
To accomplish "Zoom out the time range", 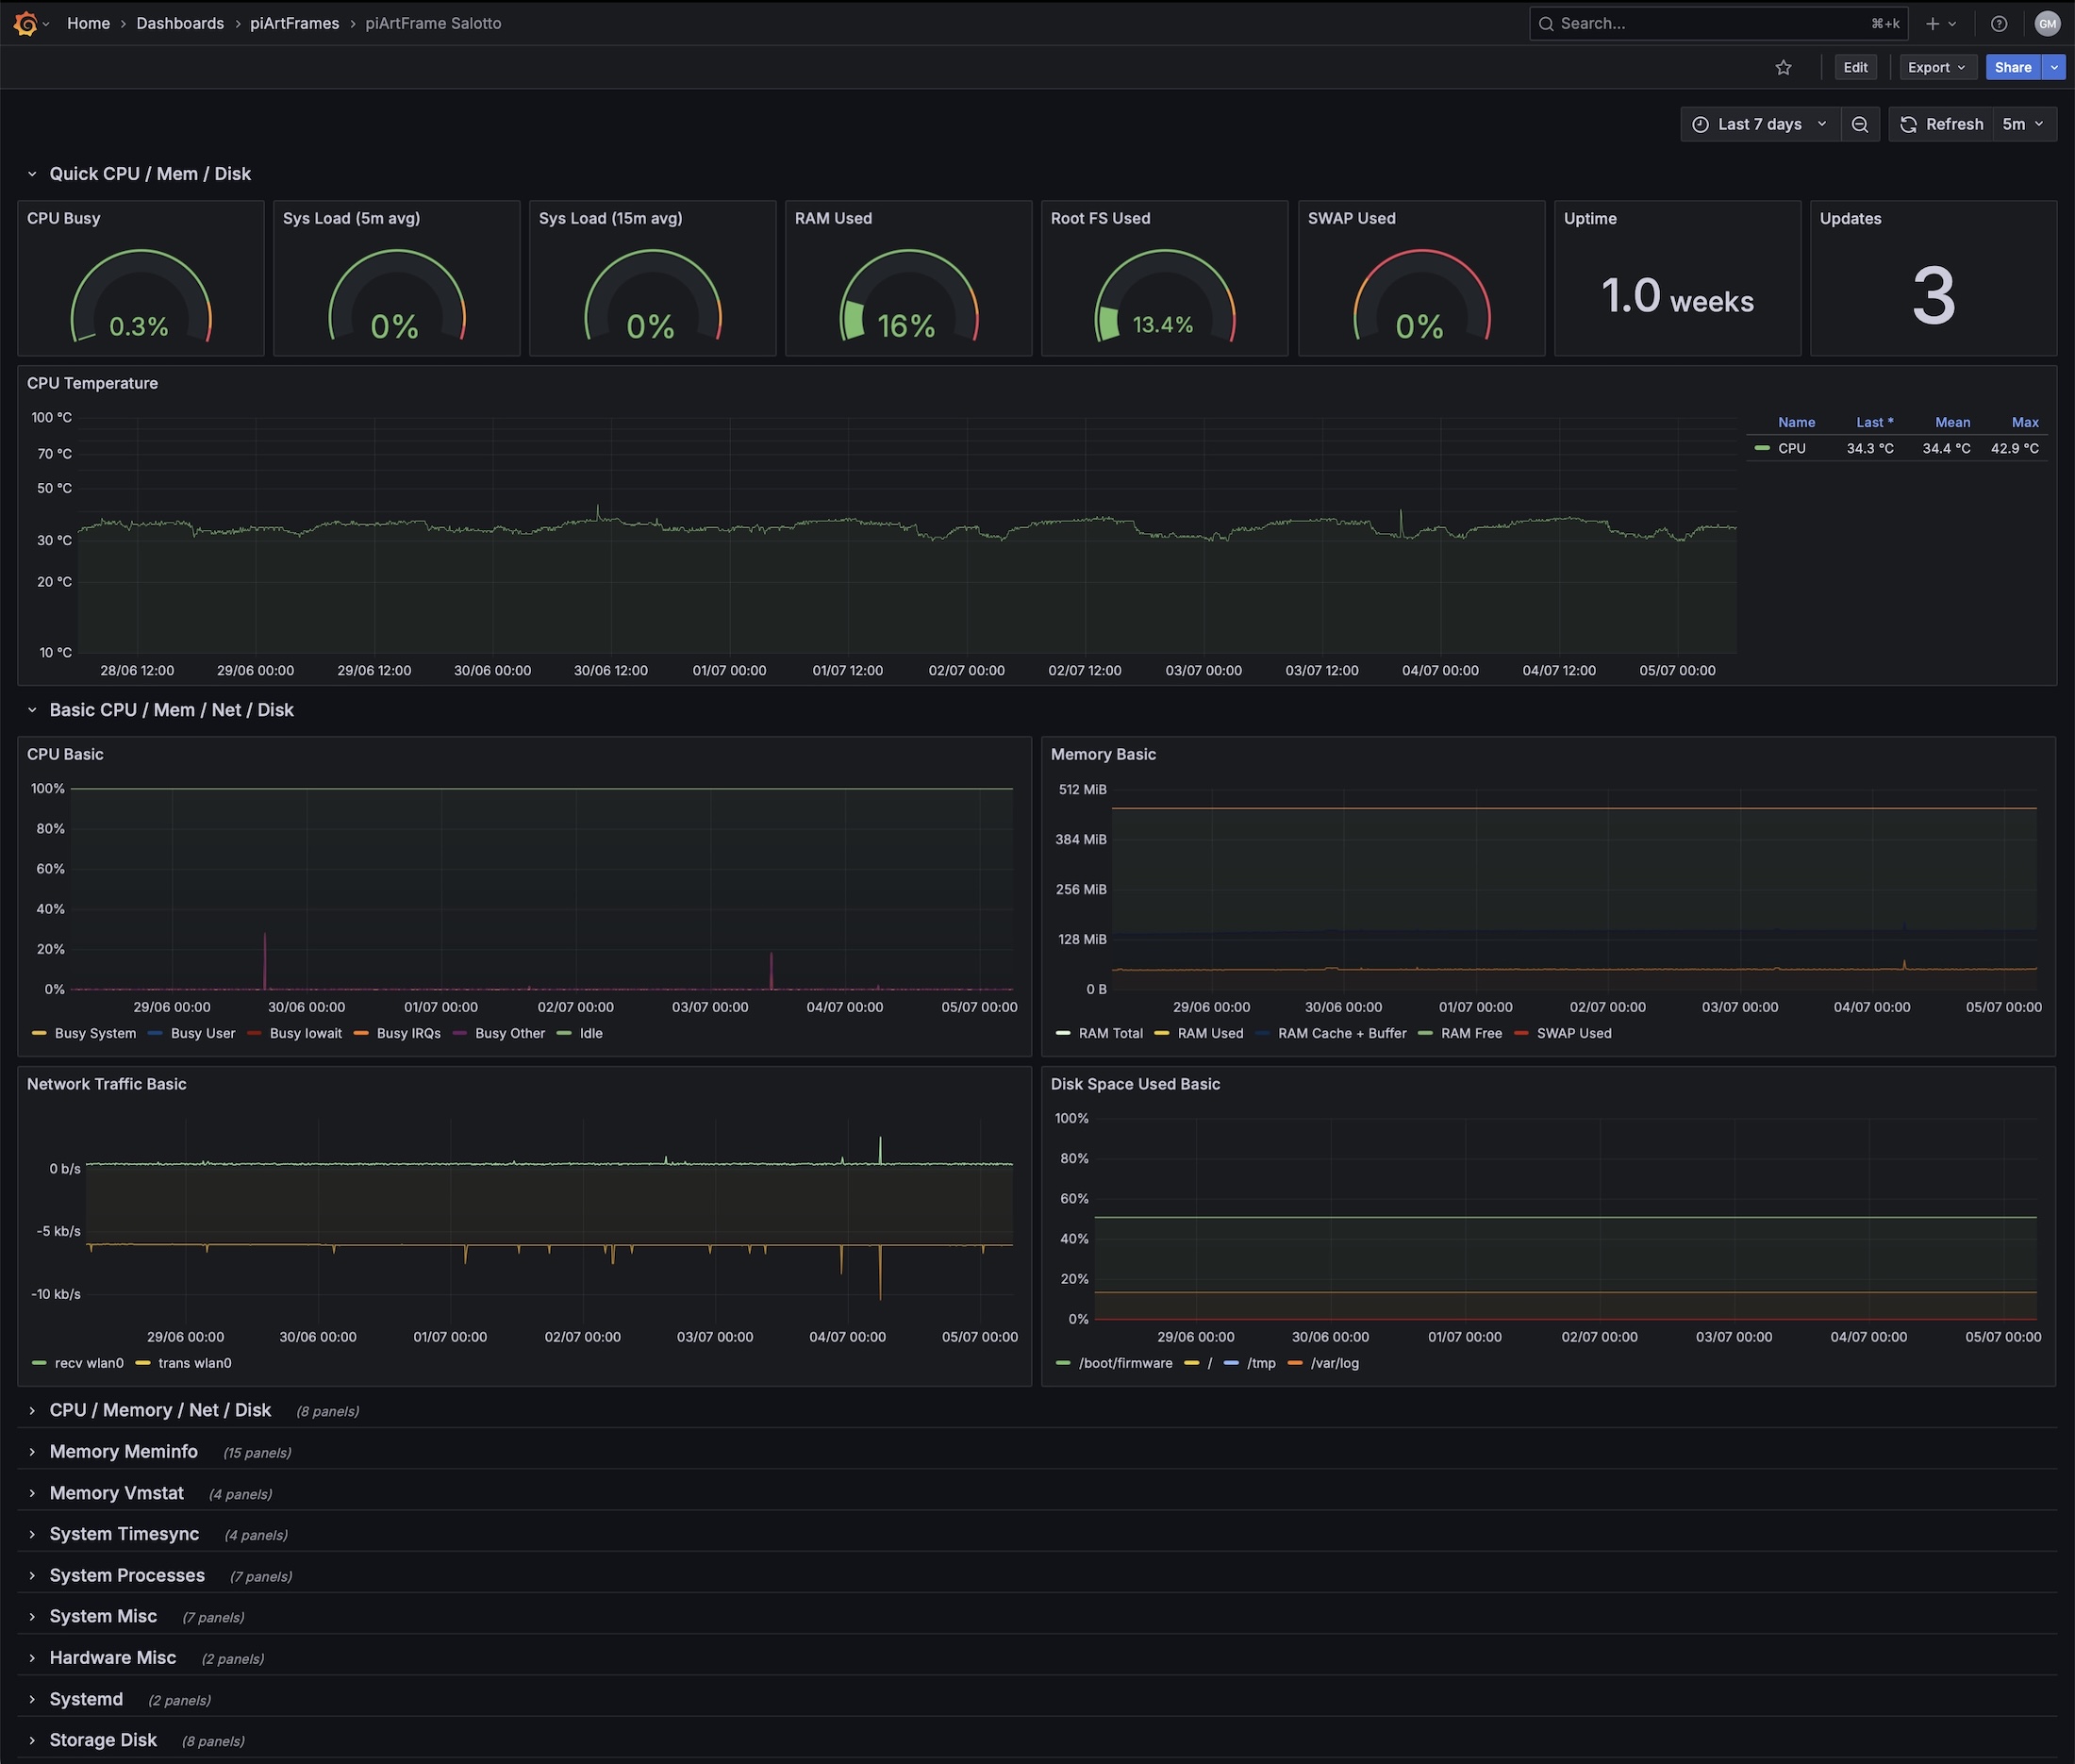I will pyautogui.click(x=1859, y=124).
